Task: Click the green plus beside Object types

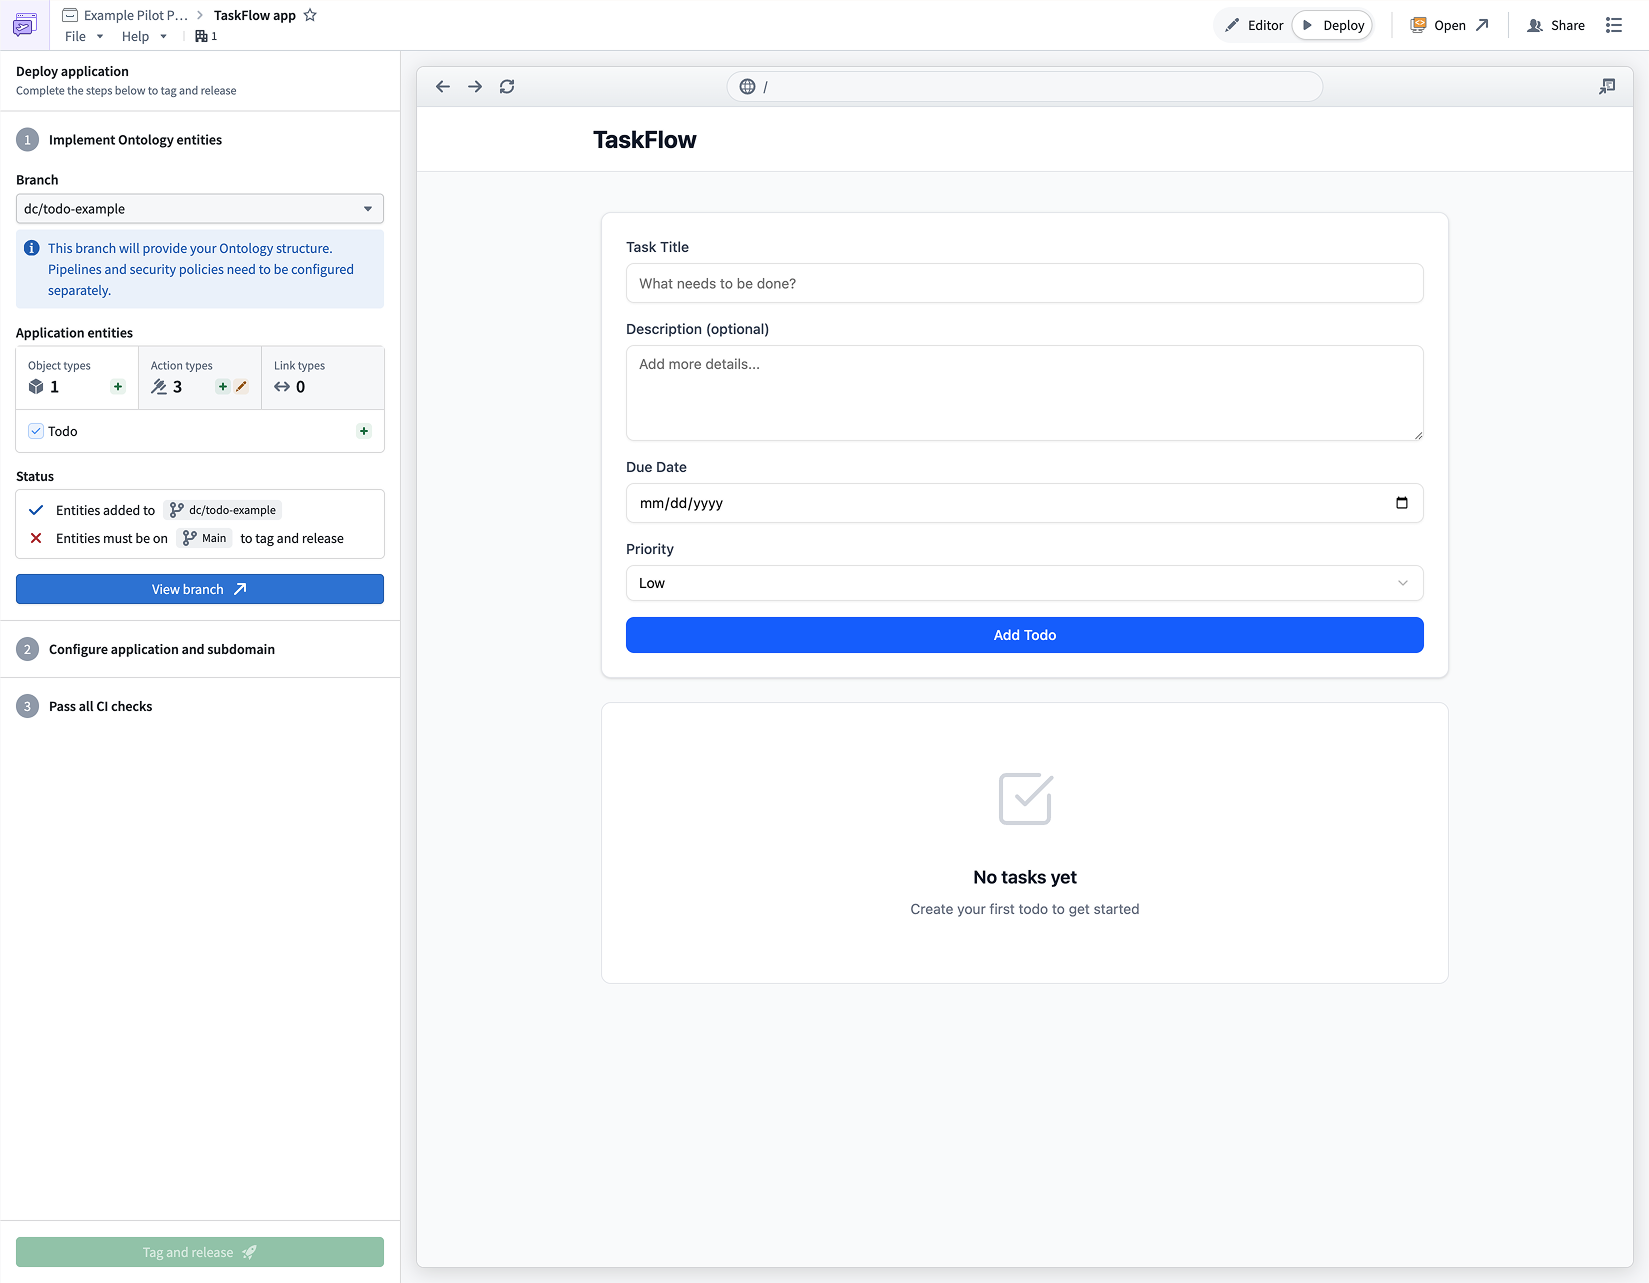Action: click(117, 386)
